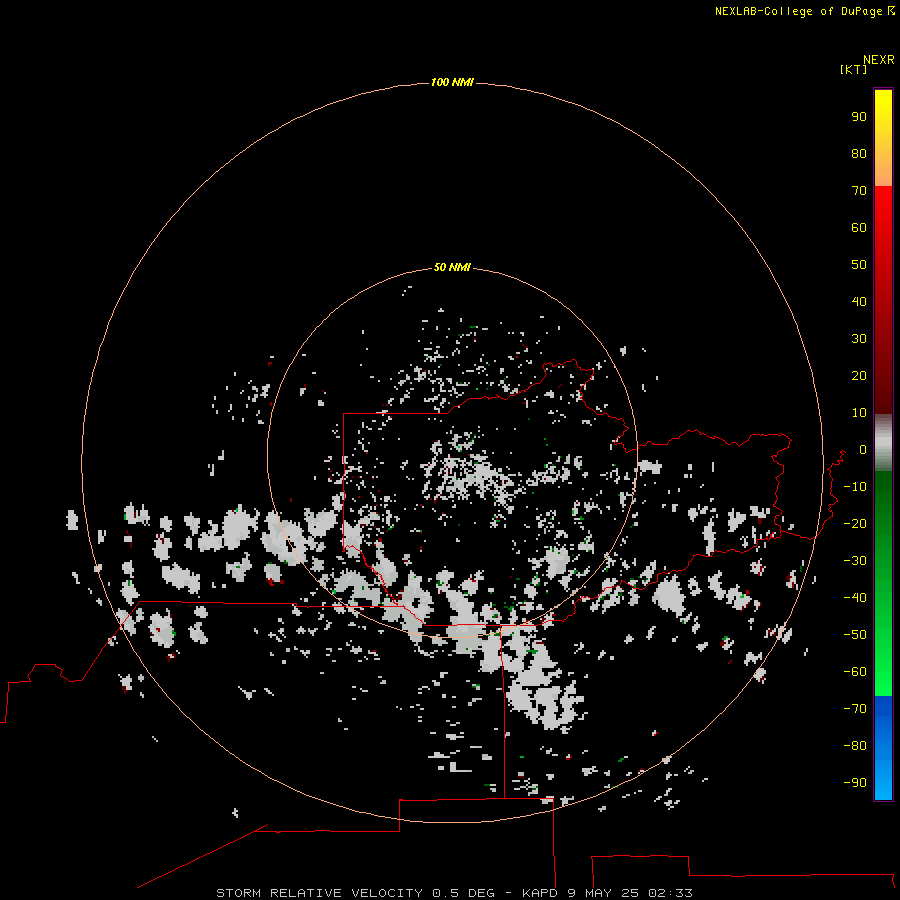This screenshot has width=900, height=900.
Task: Click the blue bottom segment of color bar
Action: click(883, 748)
